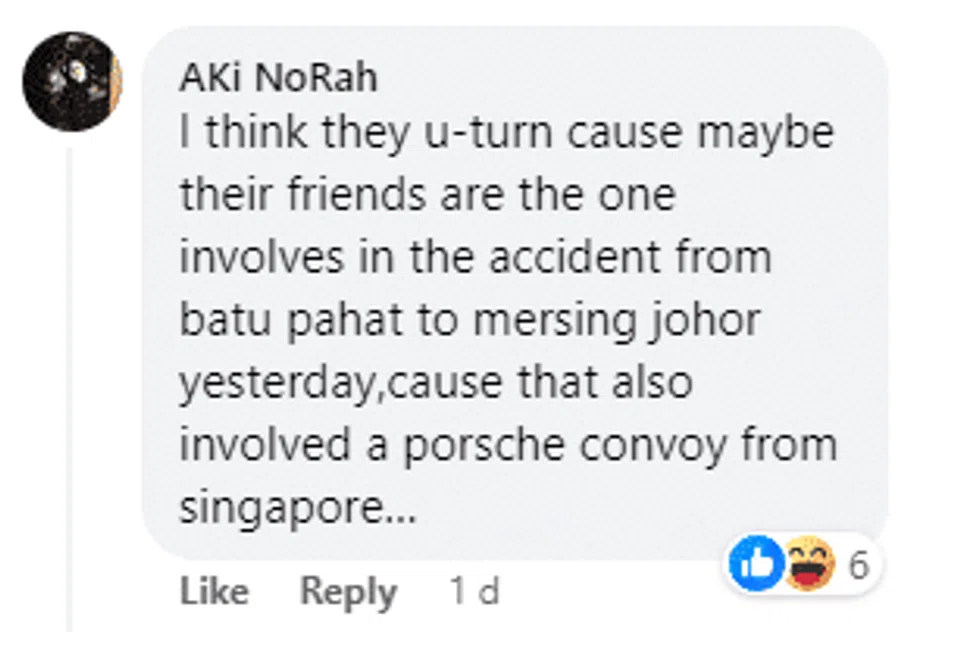Click the word singapore... in comment
The image size is (960, 647).
coord(298,509)
